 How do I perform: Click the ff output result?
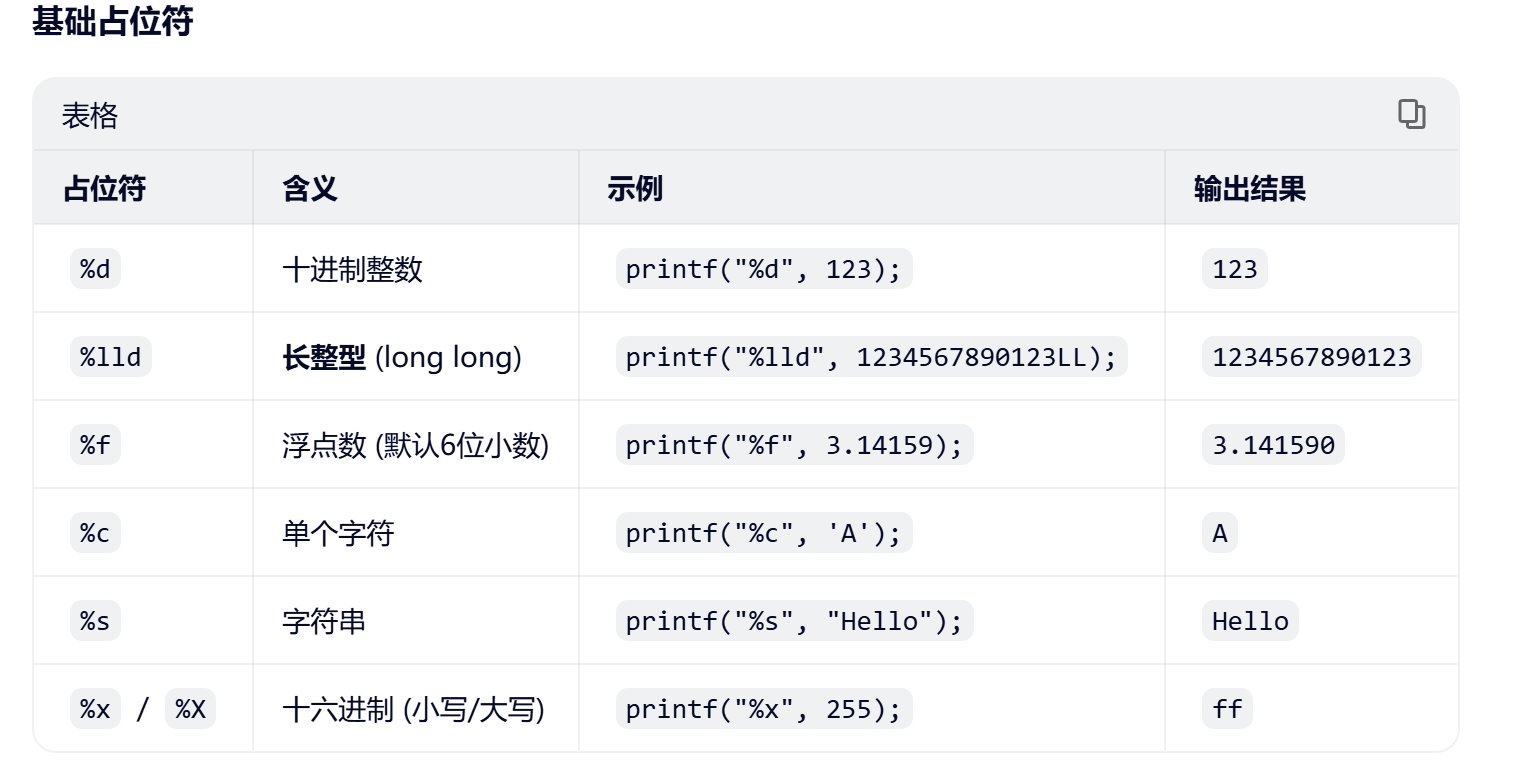click(1227, 709)
